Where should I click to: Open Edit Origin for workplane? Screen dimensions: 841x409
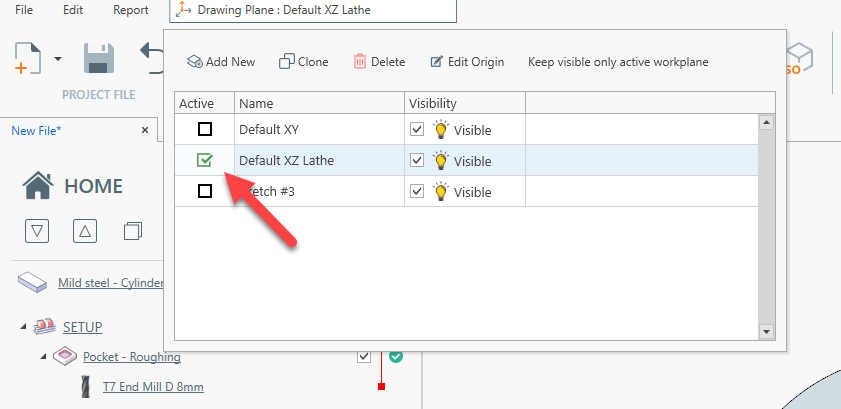(467, 62)
